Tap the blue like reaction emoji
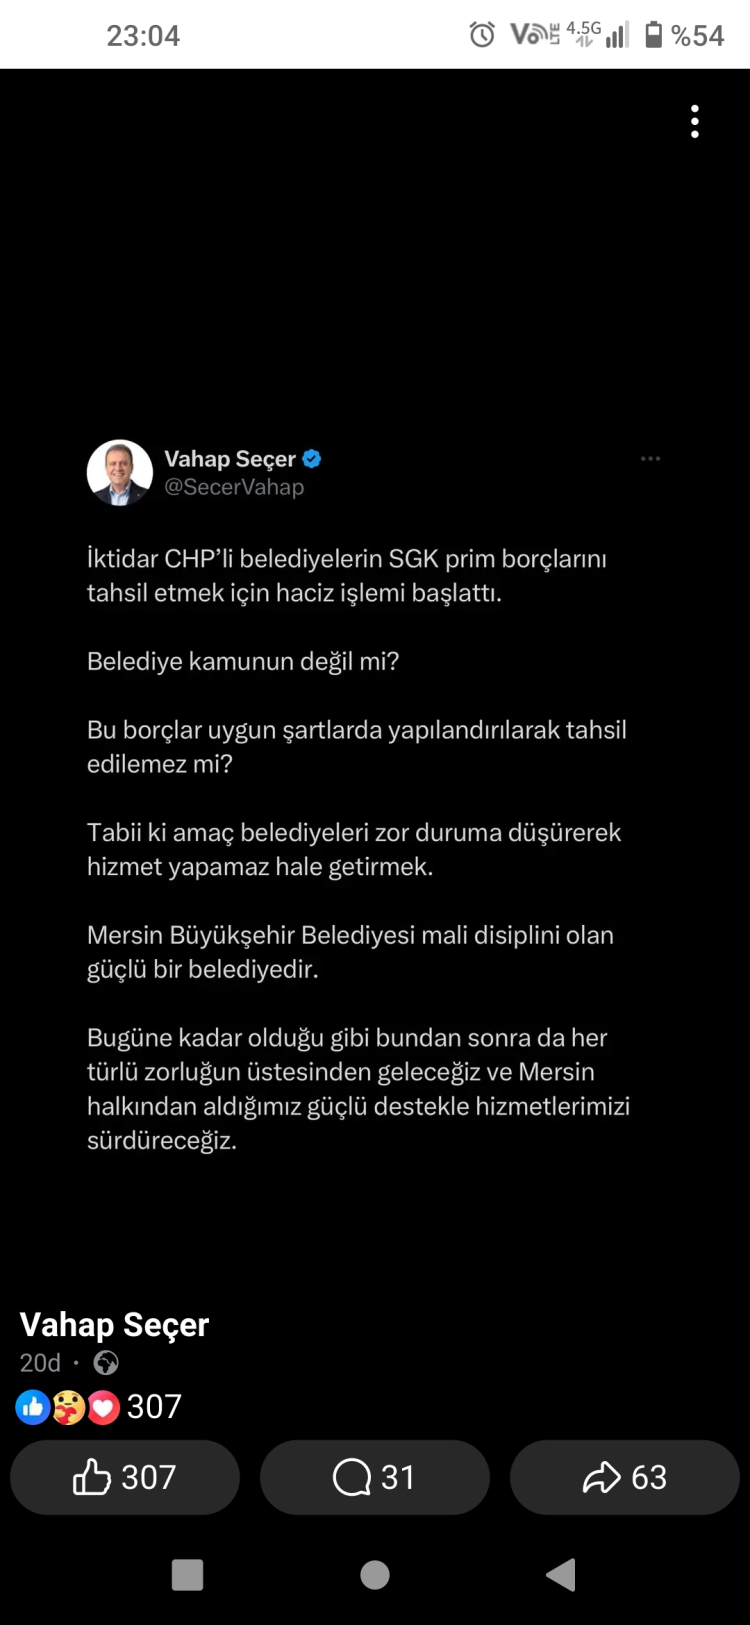 pos(33,1407)
